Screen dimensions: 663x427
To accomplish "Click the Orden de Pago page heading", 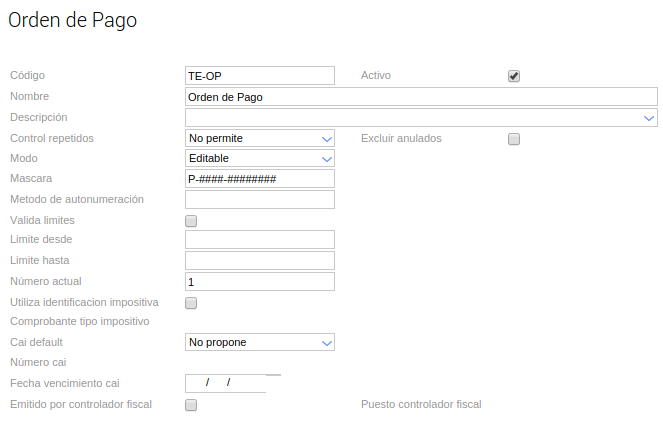I will click(x=72, y=19).
